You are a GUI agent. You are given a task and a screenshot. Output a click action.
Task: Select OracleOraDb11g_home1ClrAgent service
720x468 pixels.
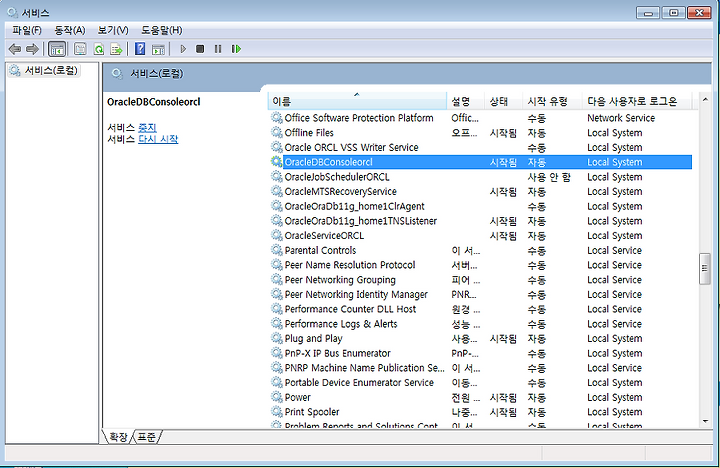pos(480,206)
